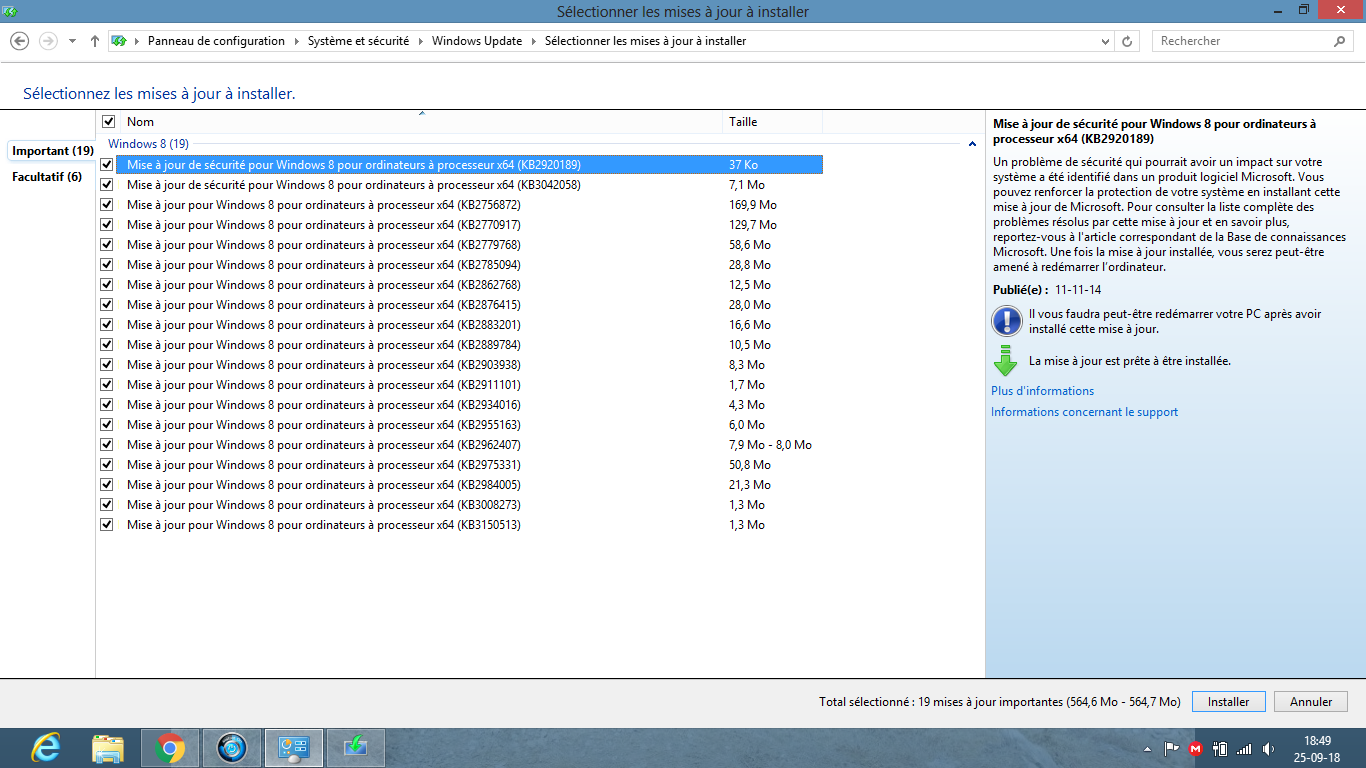Open the Important (19) tab

tap(52, 151)
